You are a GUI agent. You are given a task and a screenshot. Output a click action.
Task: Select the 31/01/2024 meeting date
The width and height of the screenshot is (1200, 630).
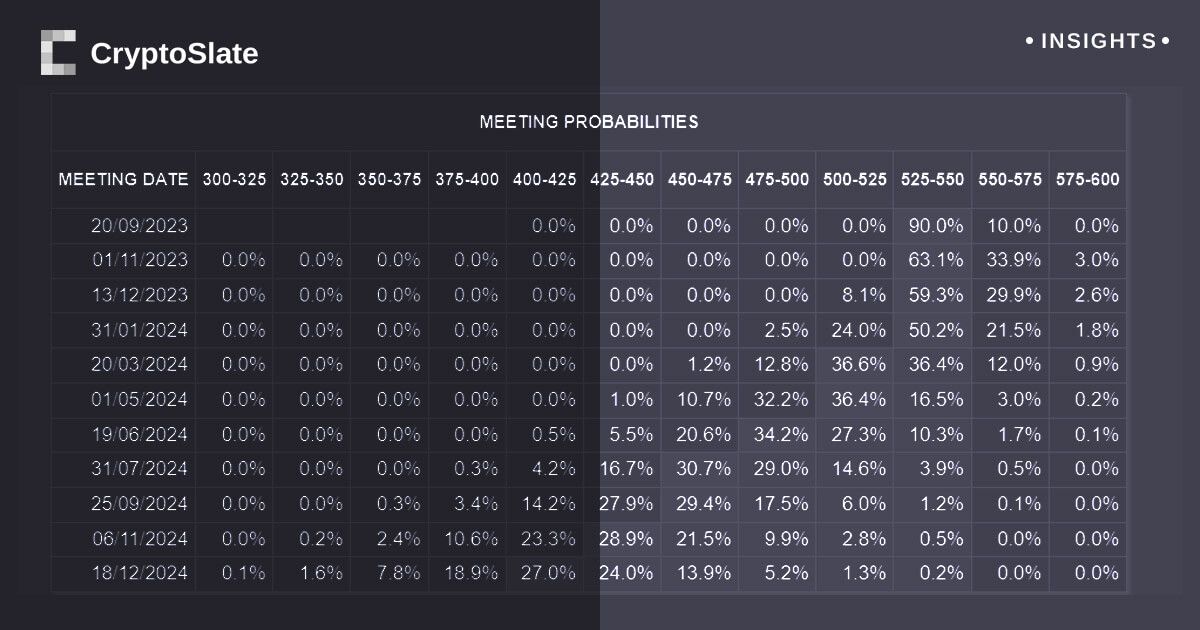(138, 330)
